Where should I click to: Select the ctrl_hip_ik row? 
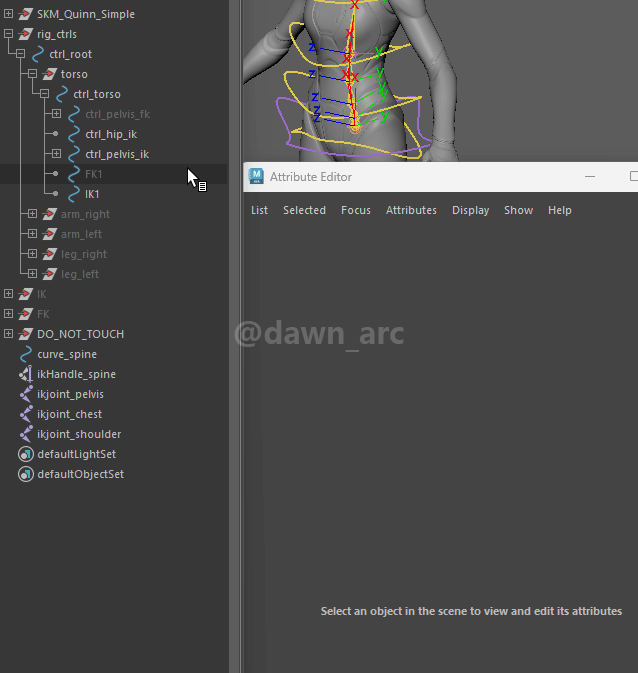click(113, 134)
